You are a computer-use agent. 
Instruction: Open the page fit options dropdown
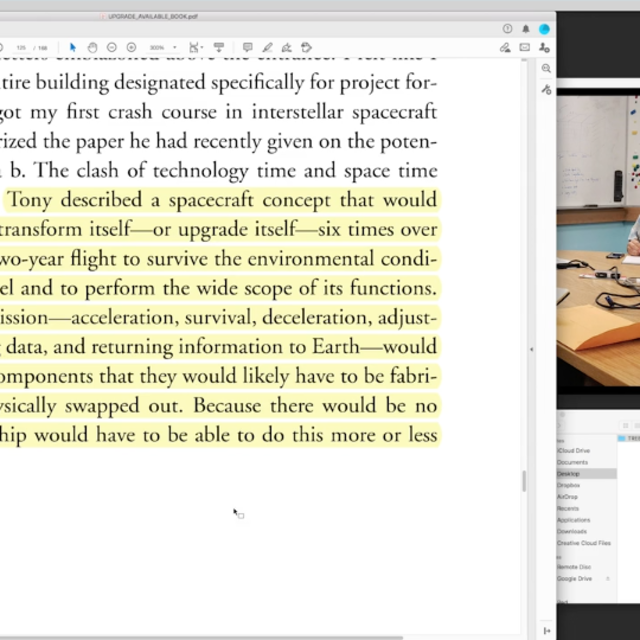(x=195, y=47)
